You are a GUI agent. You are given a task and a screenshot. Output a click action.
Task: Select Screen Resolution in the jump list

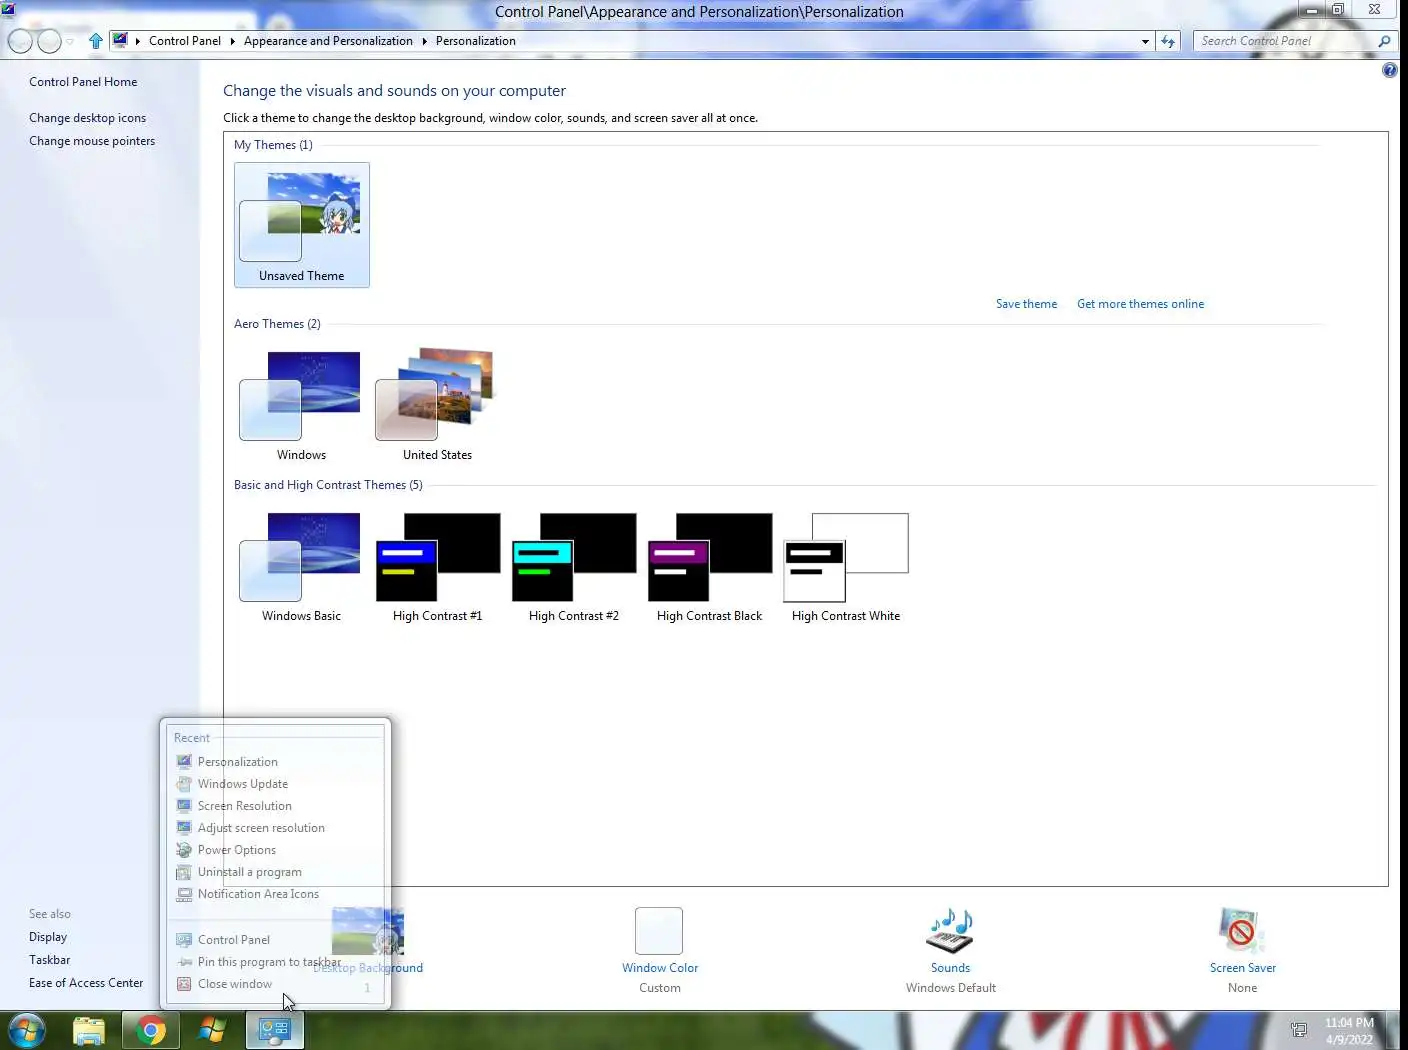point(276,806)
